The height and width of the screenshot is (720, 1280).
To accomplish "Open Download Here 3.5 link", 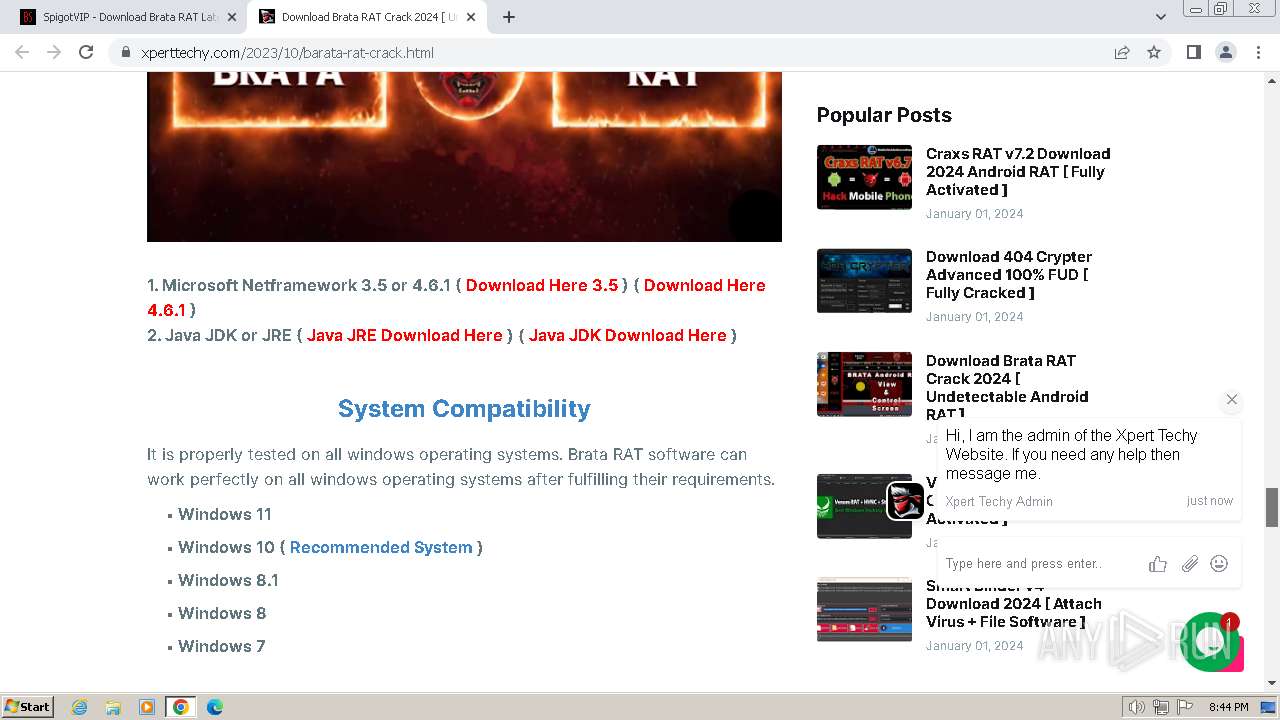I will point(542,285).
